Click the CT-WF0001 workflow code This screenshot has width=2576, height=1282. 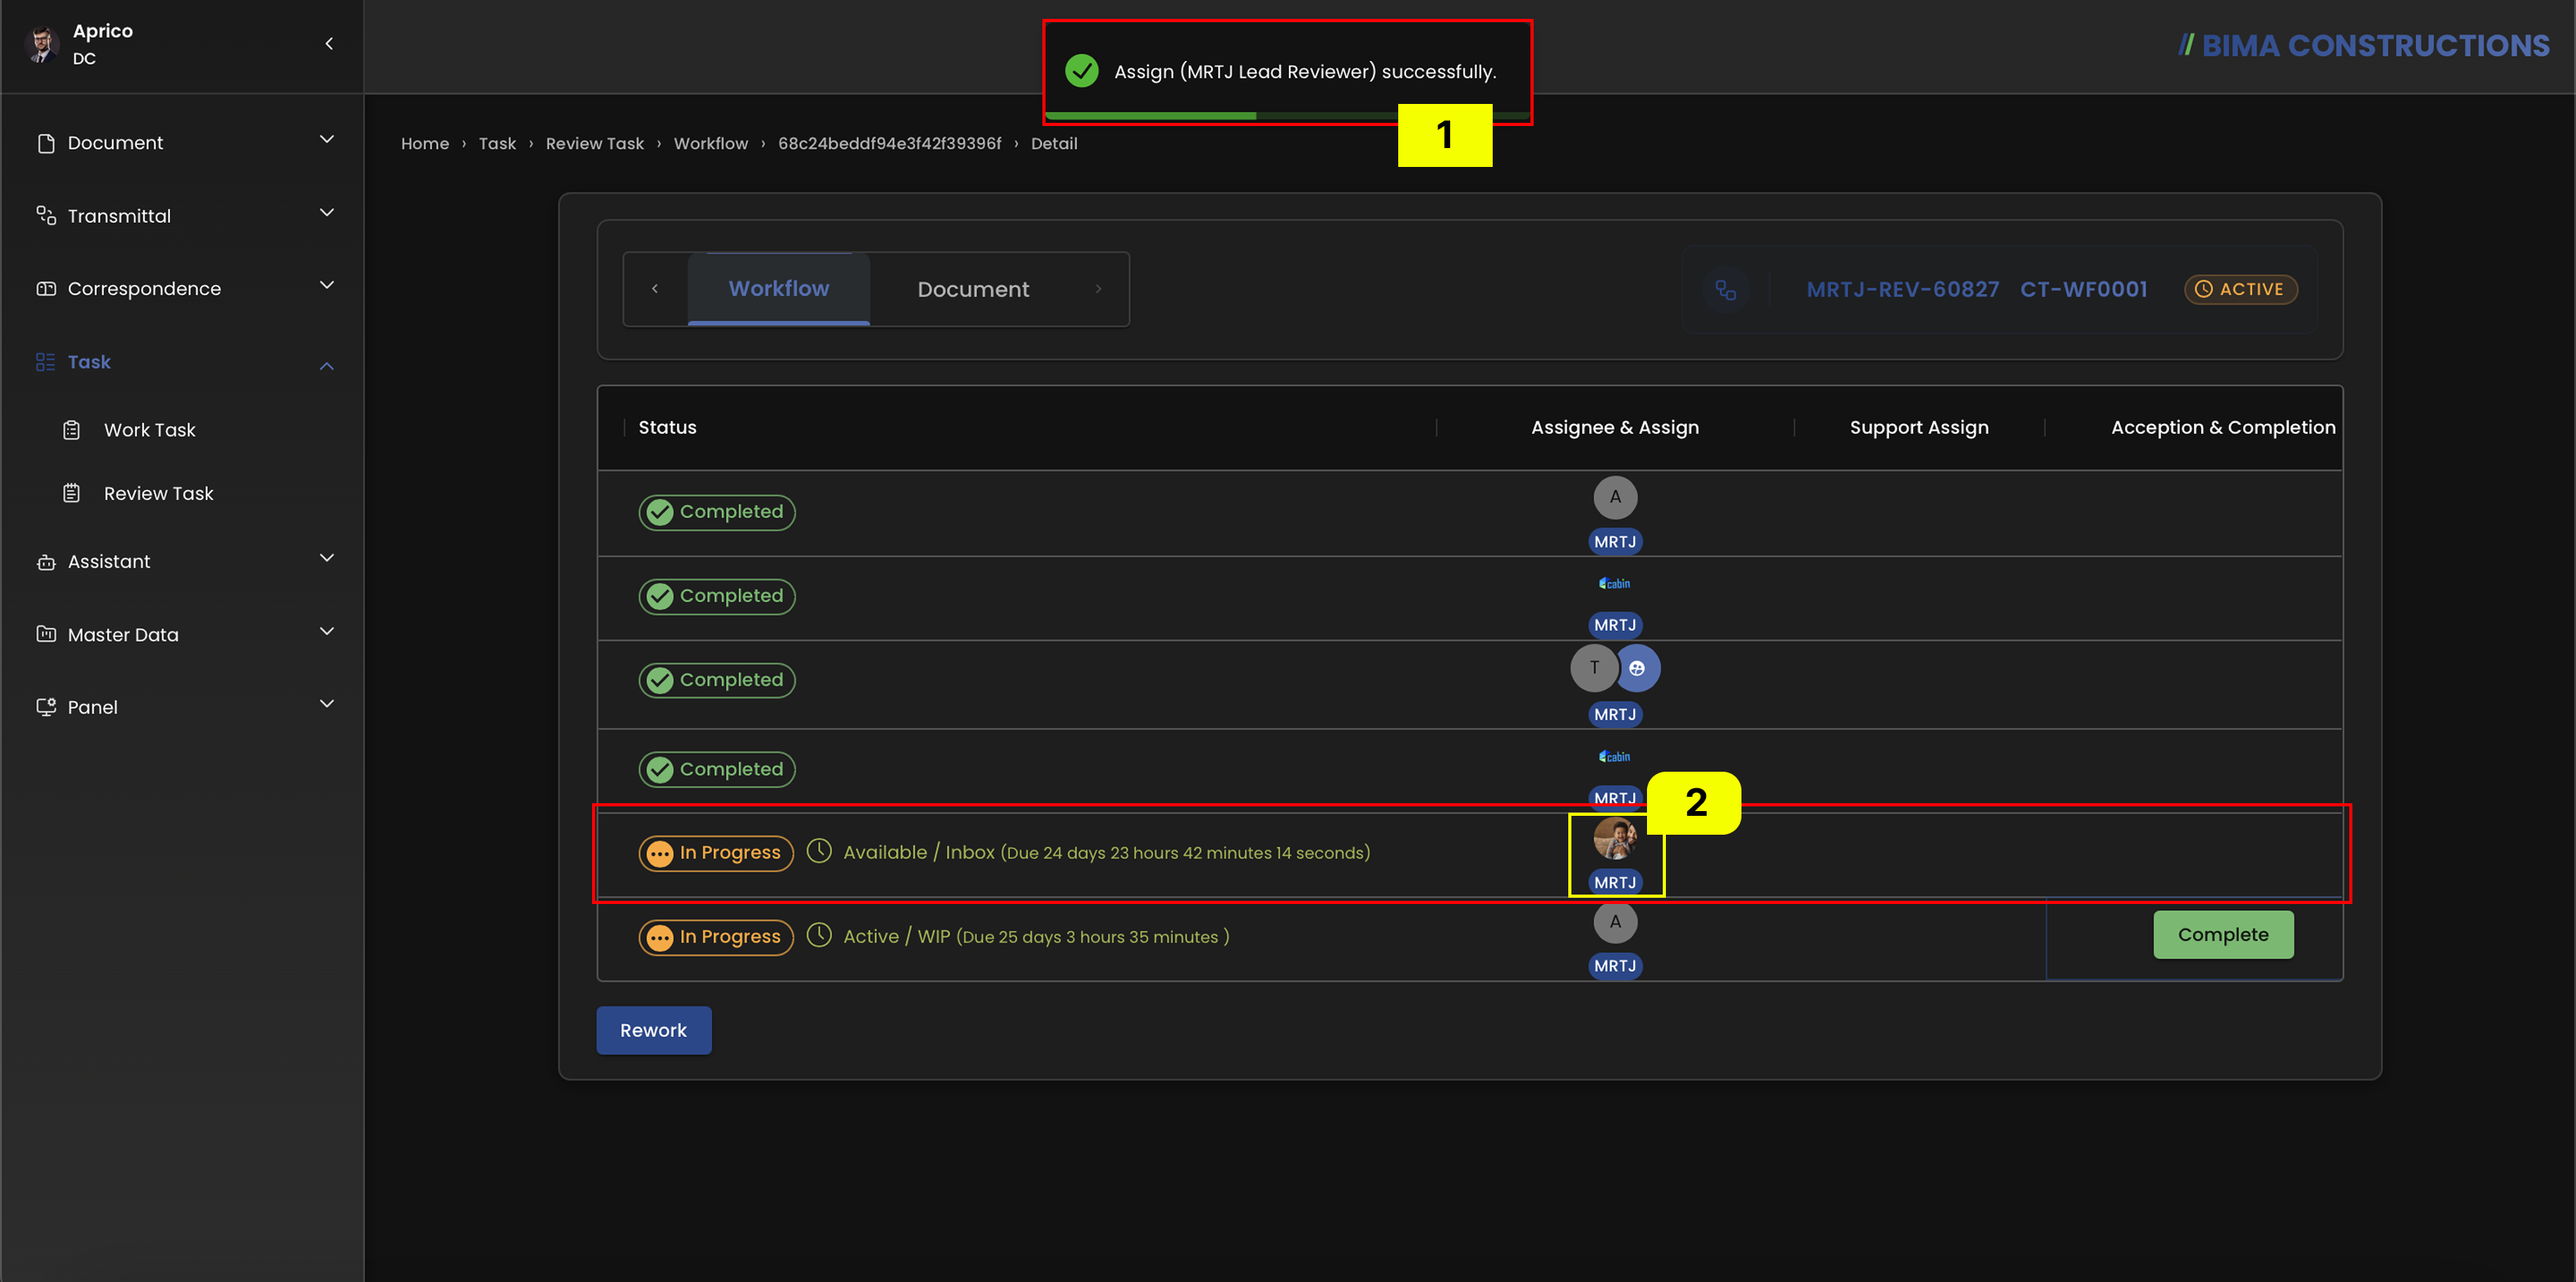2083,289
